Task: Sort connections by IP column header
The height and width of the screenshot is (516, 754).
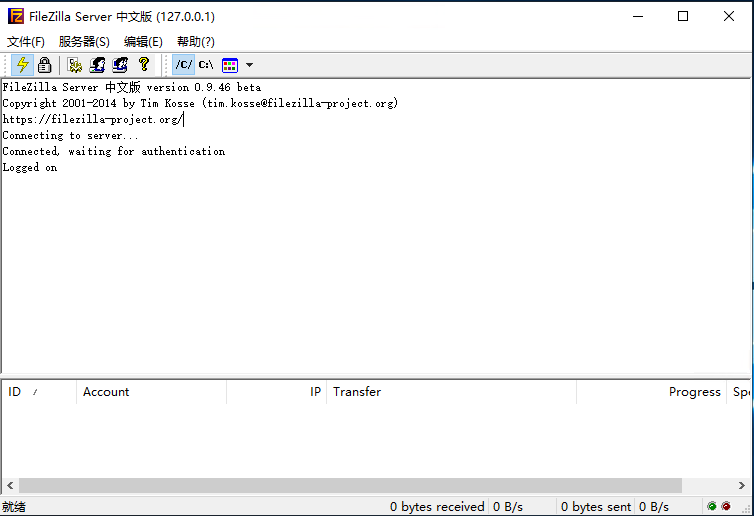Action: click(x=276, y=392)
